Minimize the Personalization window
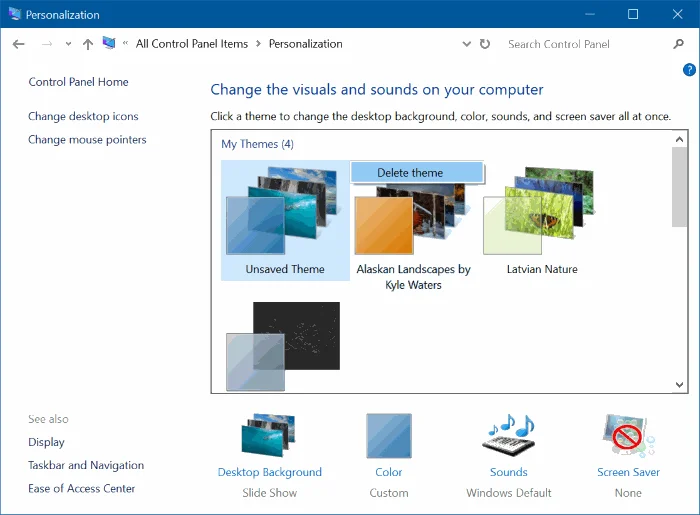 [590, 14]
